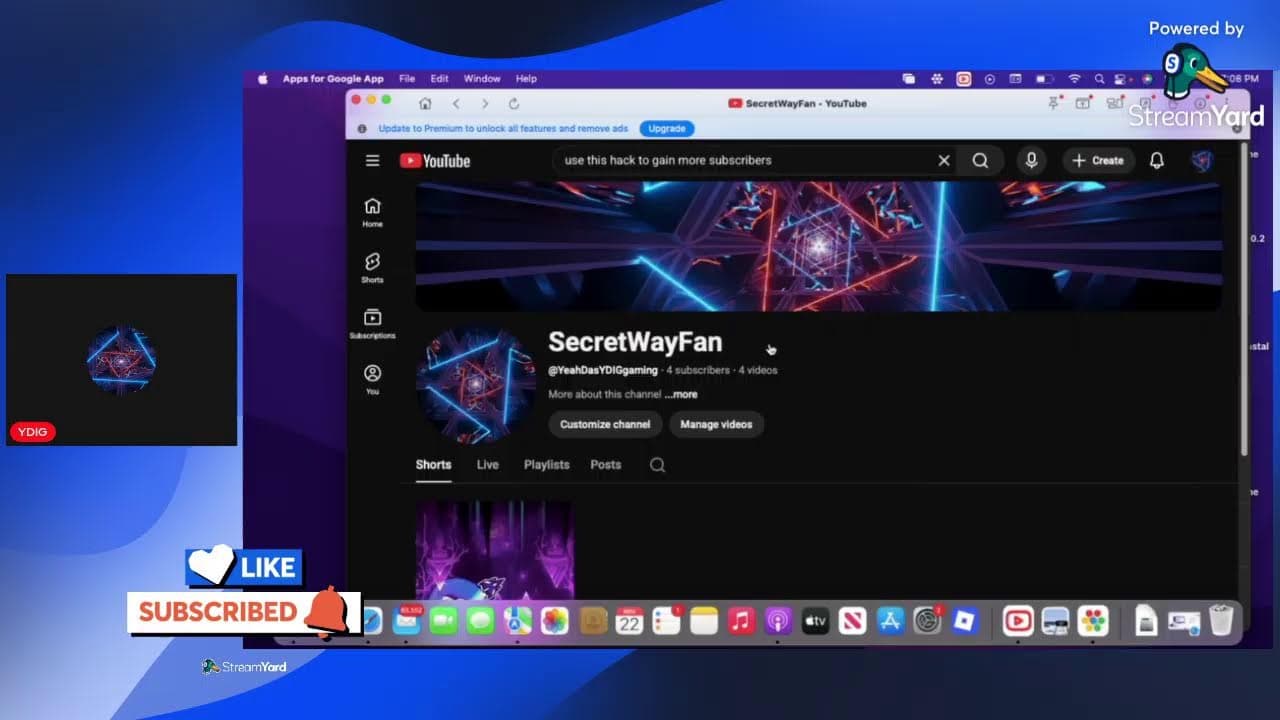The width and height of the screenshot is (1280, 720).
Task: Open Reminders from the Dock
Action: pos(666,620)
